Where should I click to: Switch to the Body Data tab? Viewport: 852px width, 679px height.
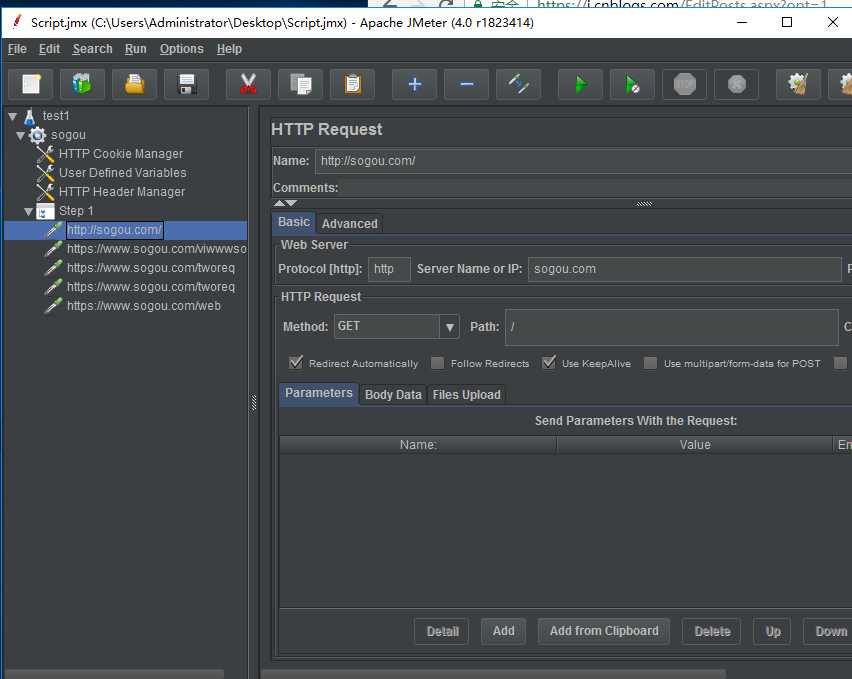click(393, 395)
